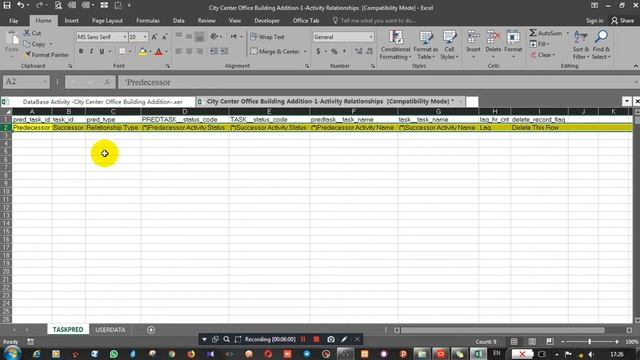Pause the screen recording
Screen dimensions: 640x360
[303, 339]
